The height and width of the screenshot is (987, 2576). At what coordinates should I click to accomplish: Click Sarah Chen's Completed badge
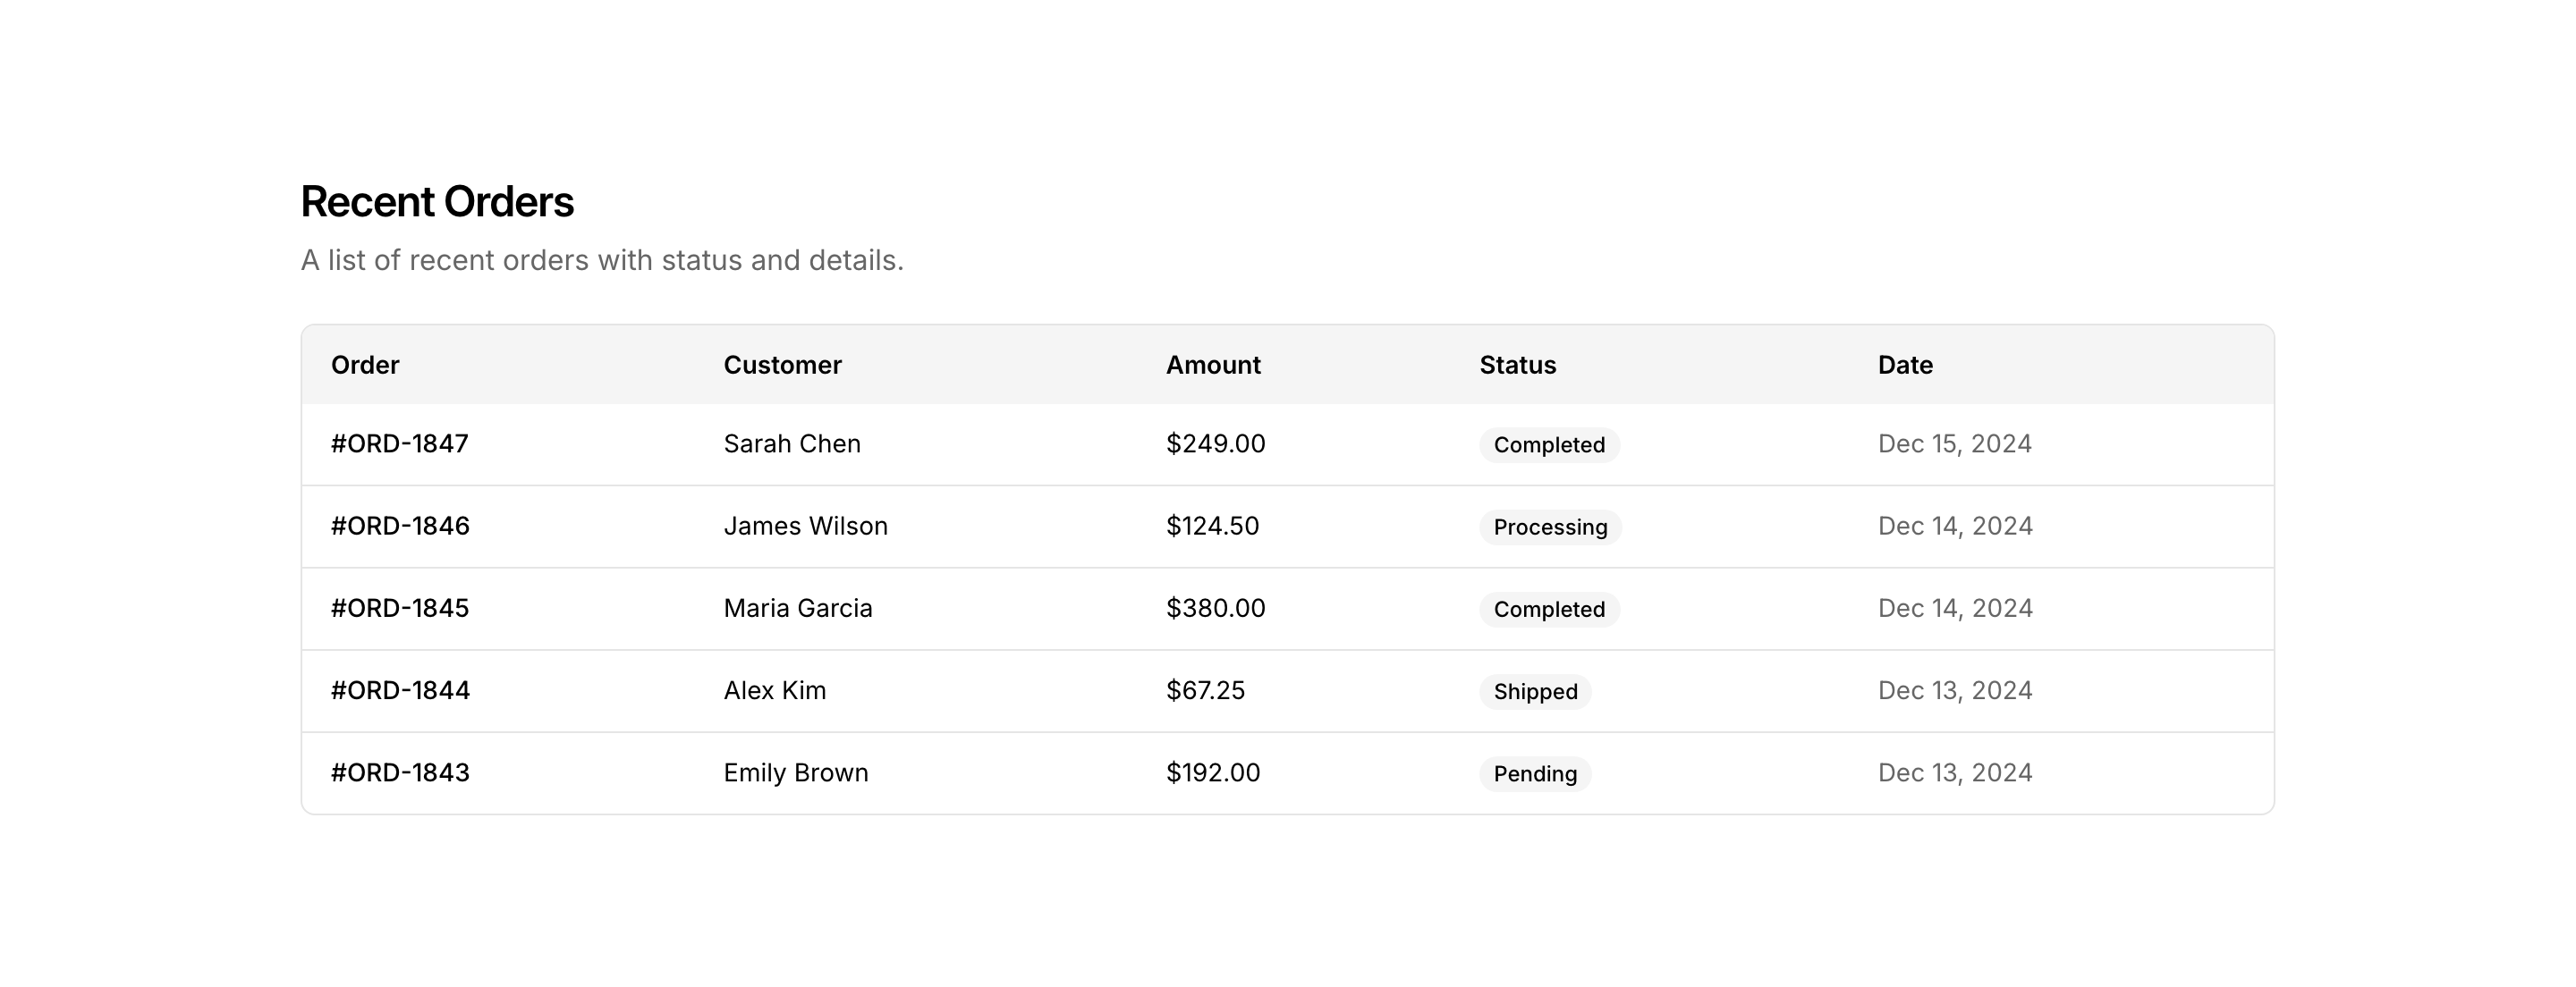(x=1549, y=445)
